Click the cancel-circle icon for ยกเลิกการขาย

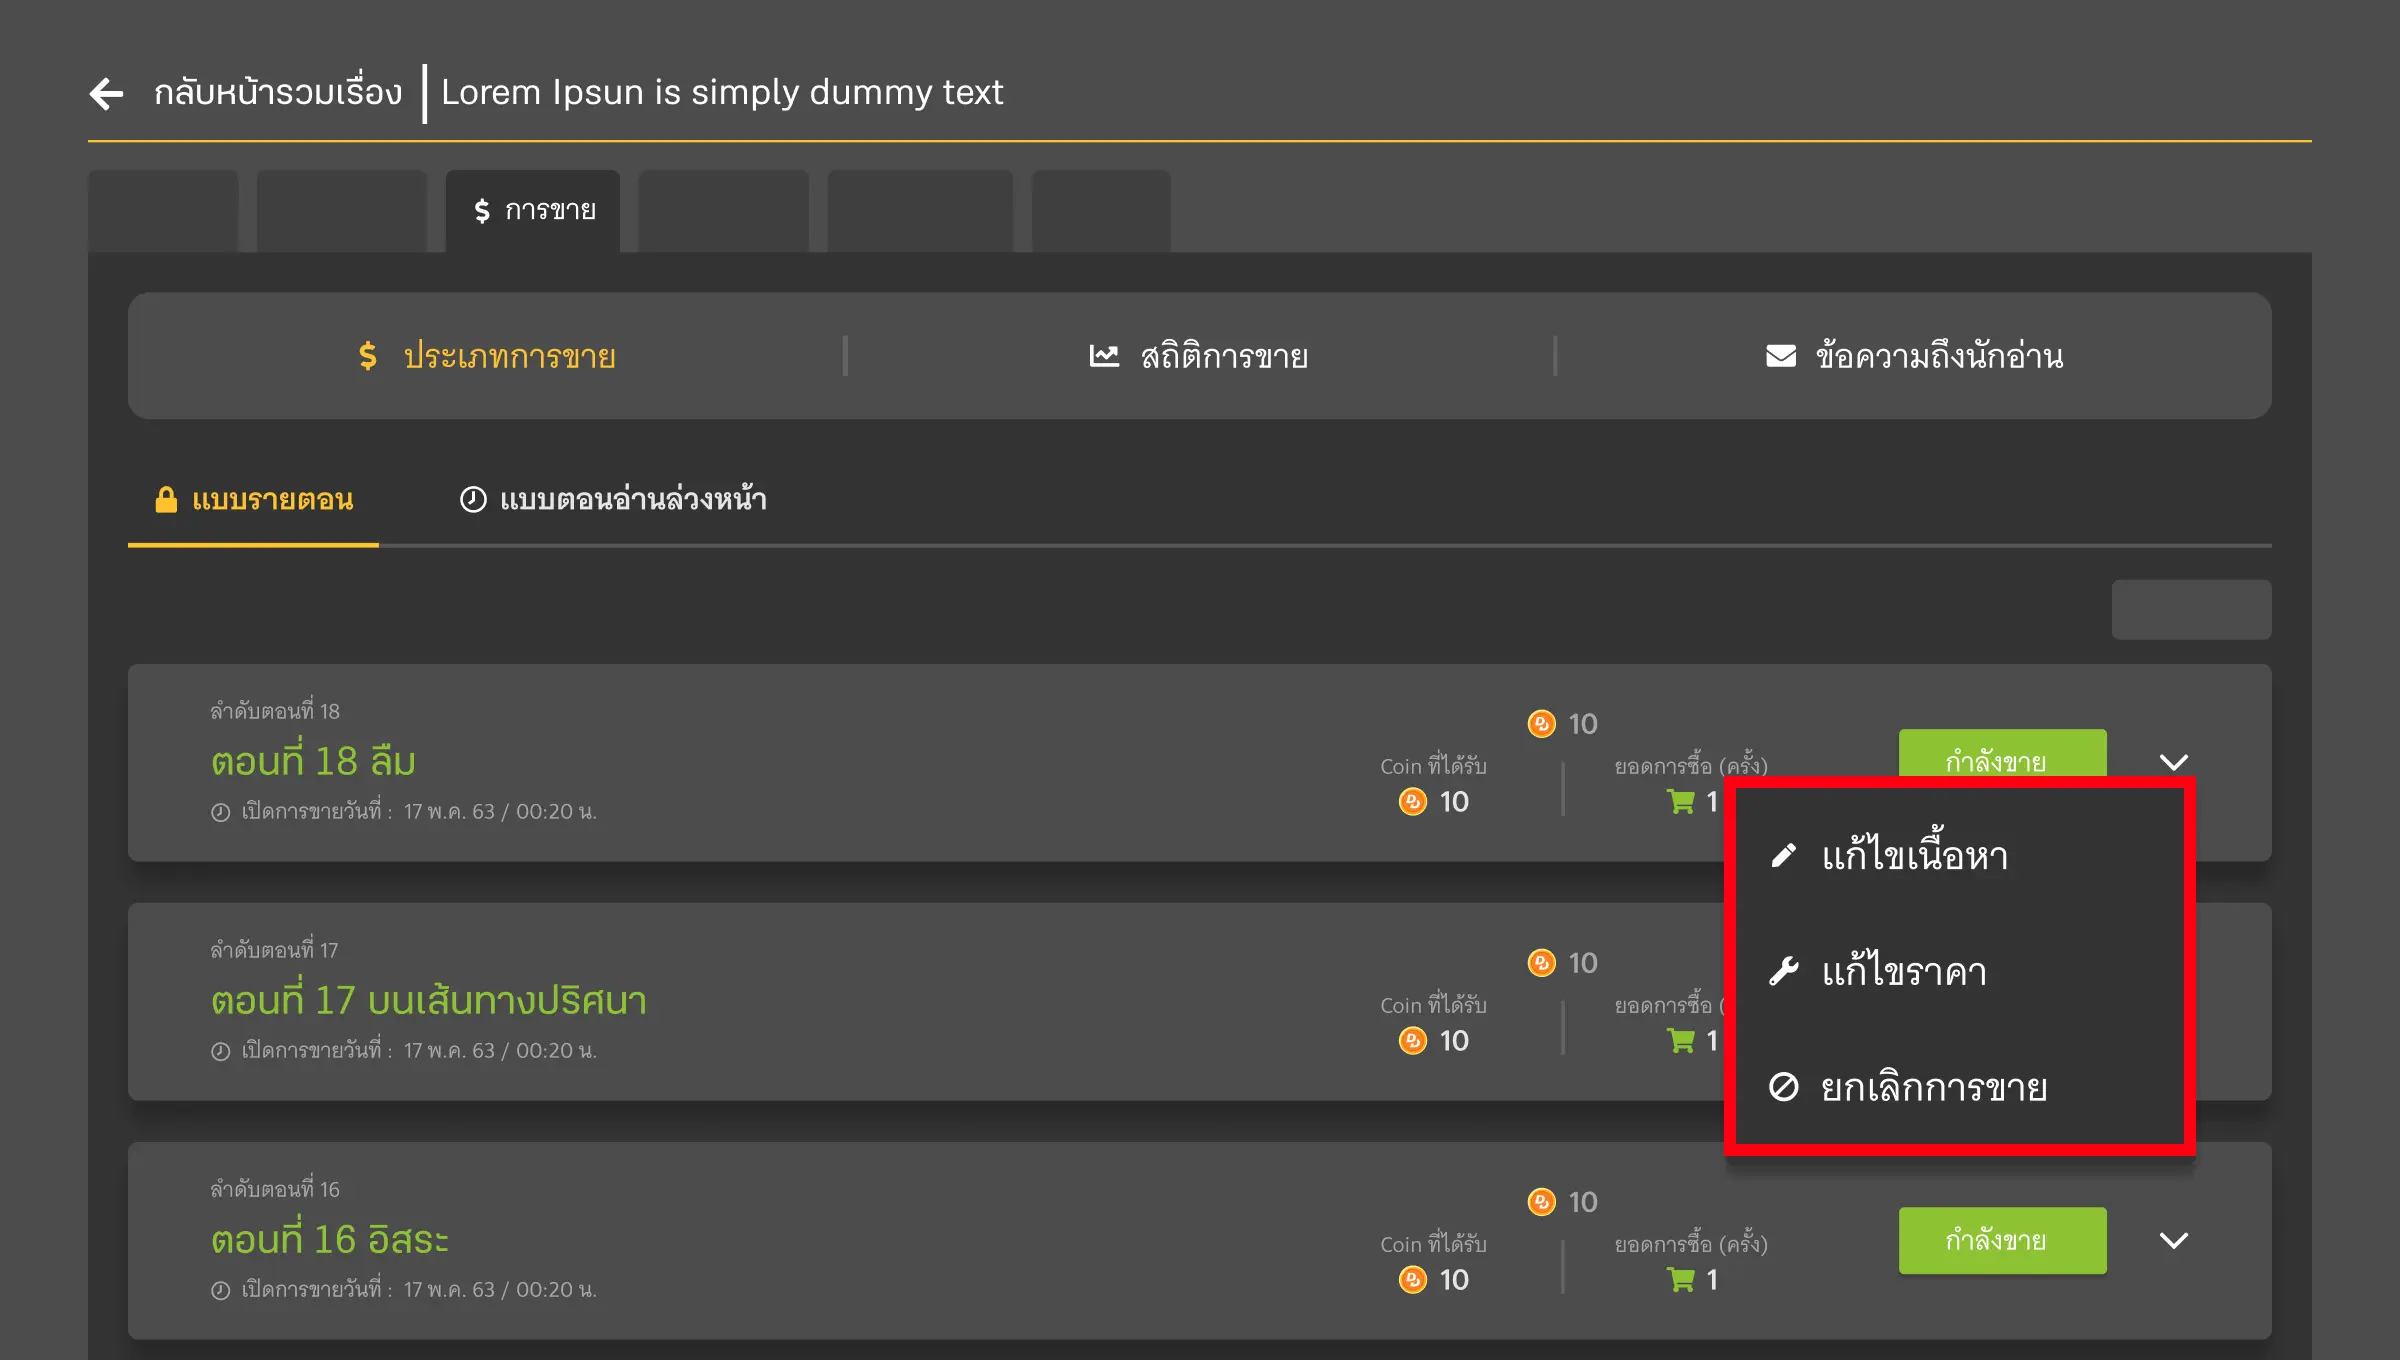[x=1783, y=1086]
